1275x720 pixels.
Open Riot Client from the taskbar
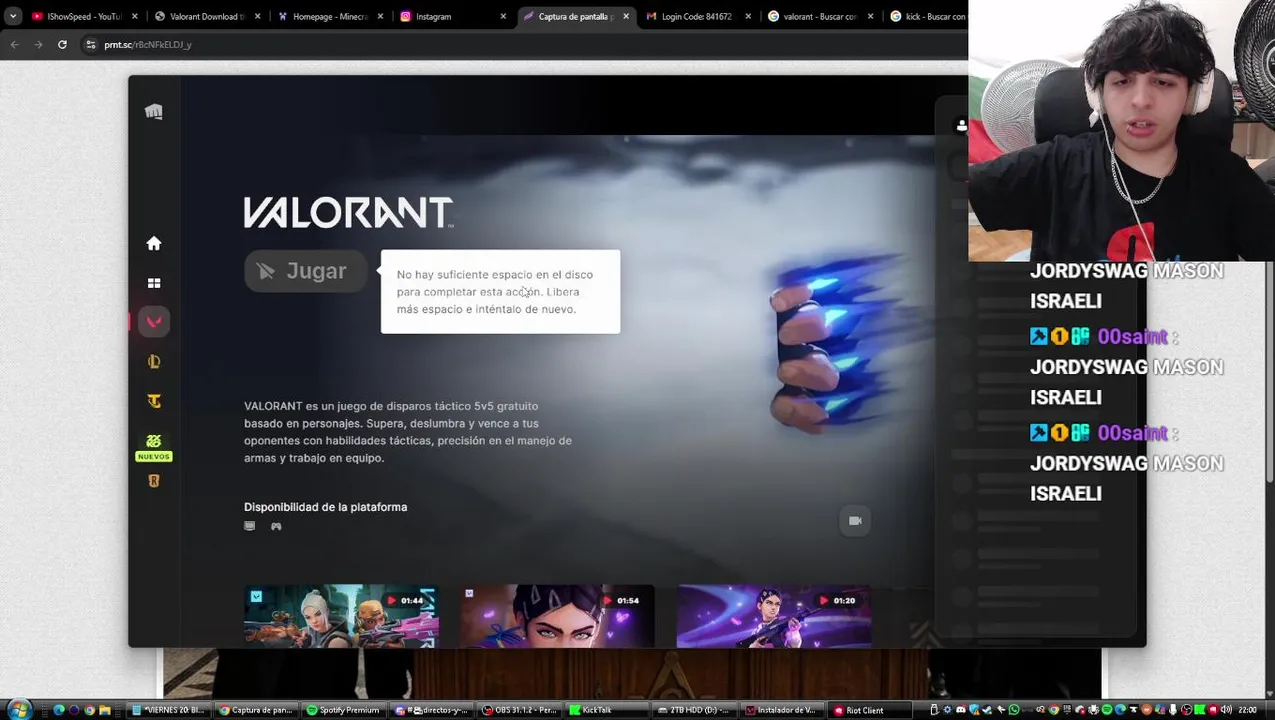coord(870,710)
